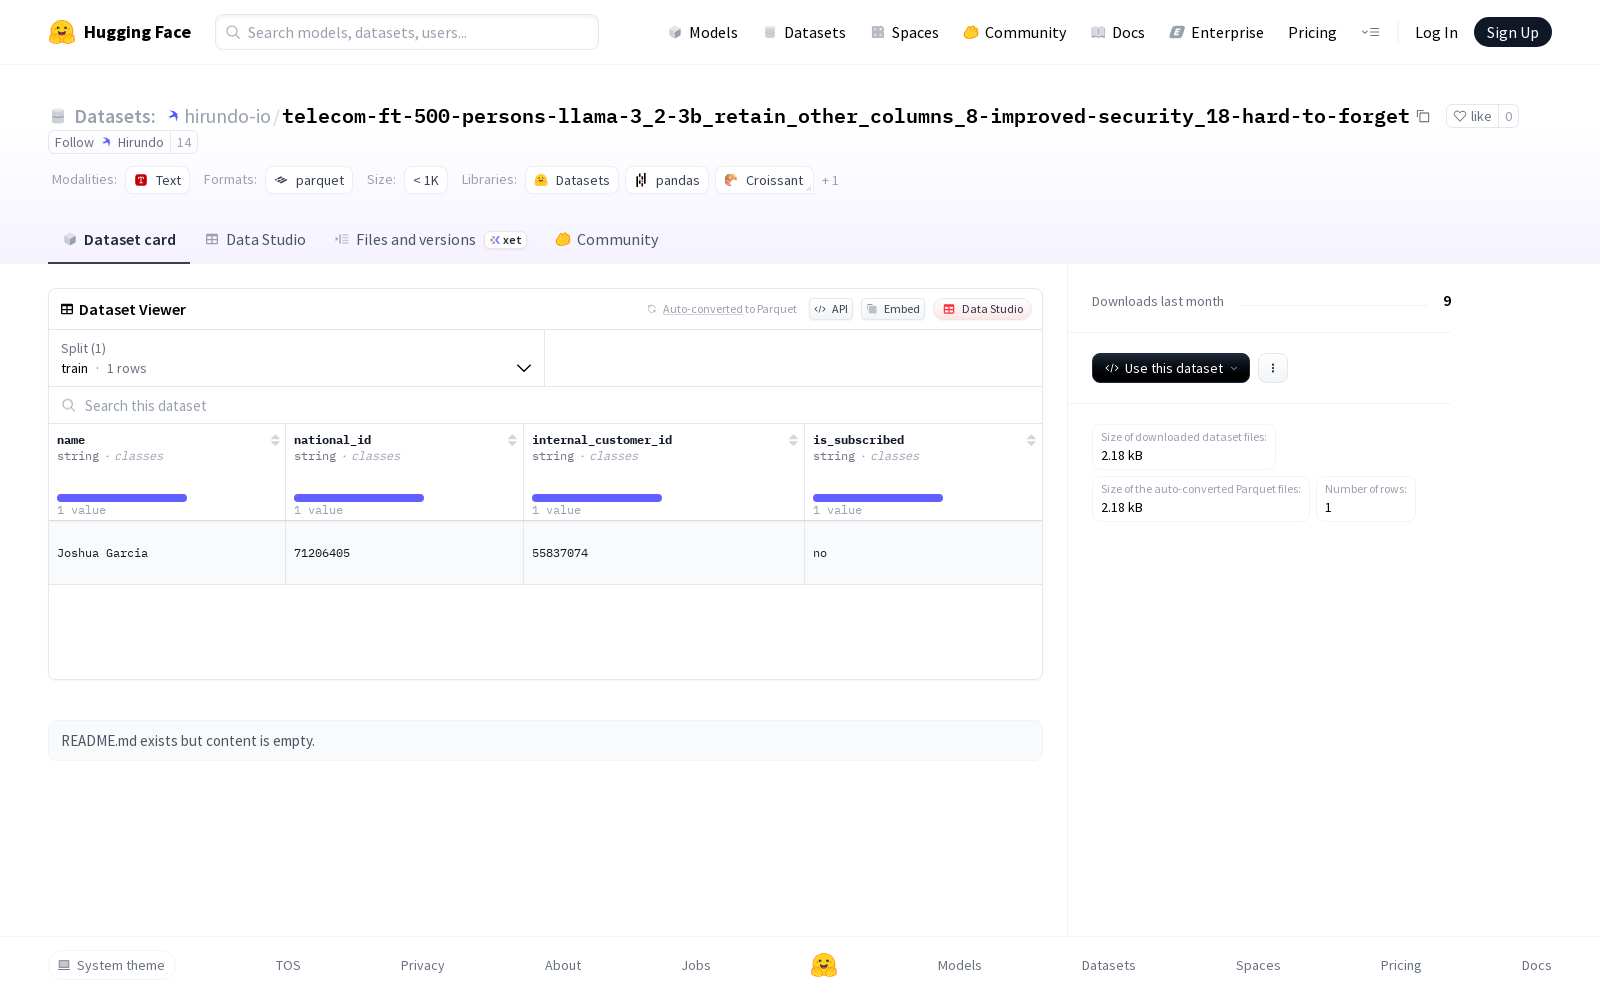Sort the name column
Screen dimensions: 1600x1000
tap(275, 440)
